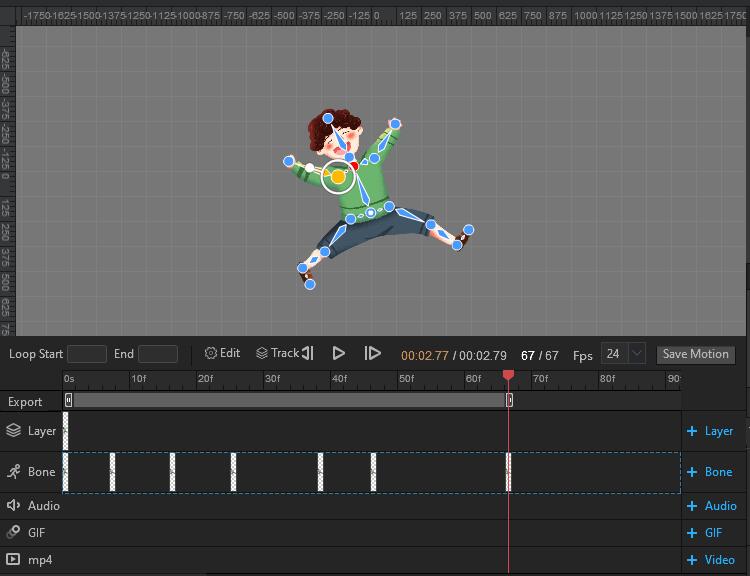Image resolution: width=750 pixels, height=576 pixels.
Task: Step to the previous frame
Action: point(308,353)
